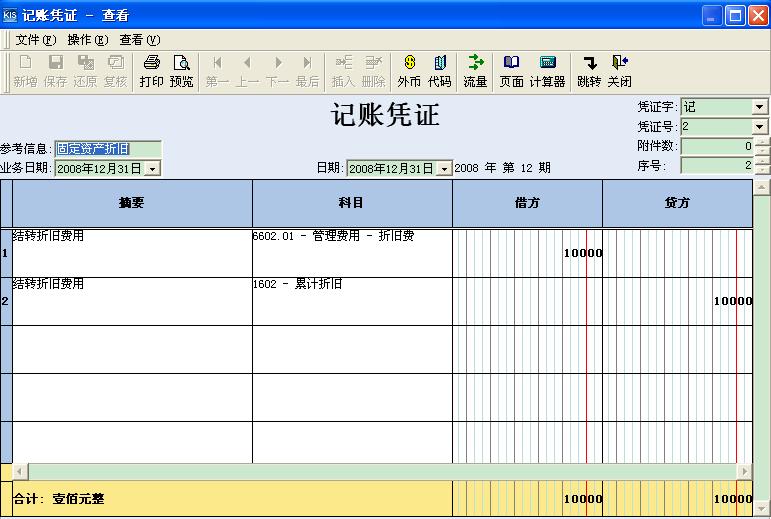Screen dimensions: 771x519
Task: Click the 复核 (Review) toolbar icon
Action: click(116, 72)
